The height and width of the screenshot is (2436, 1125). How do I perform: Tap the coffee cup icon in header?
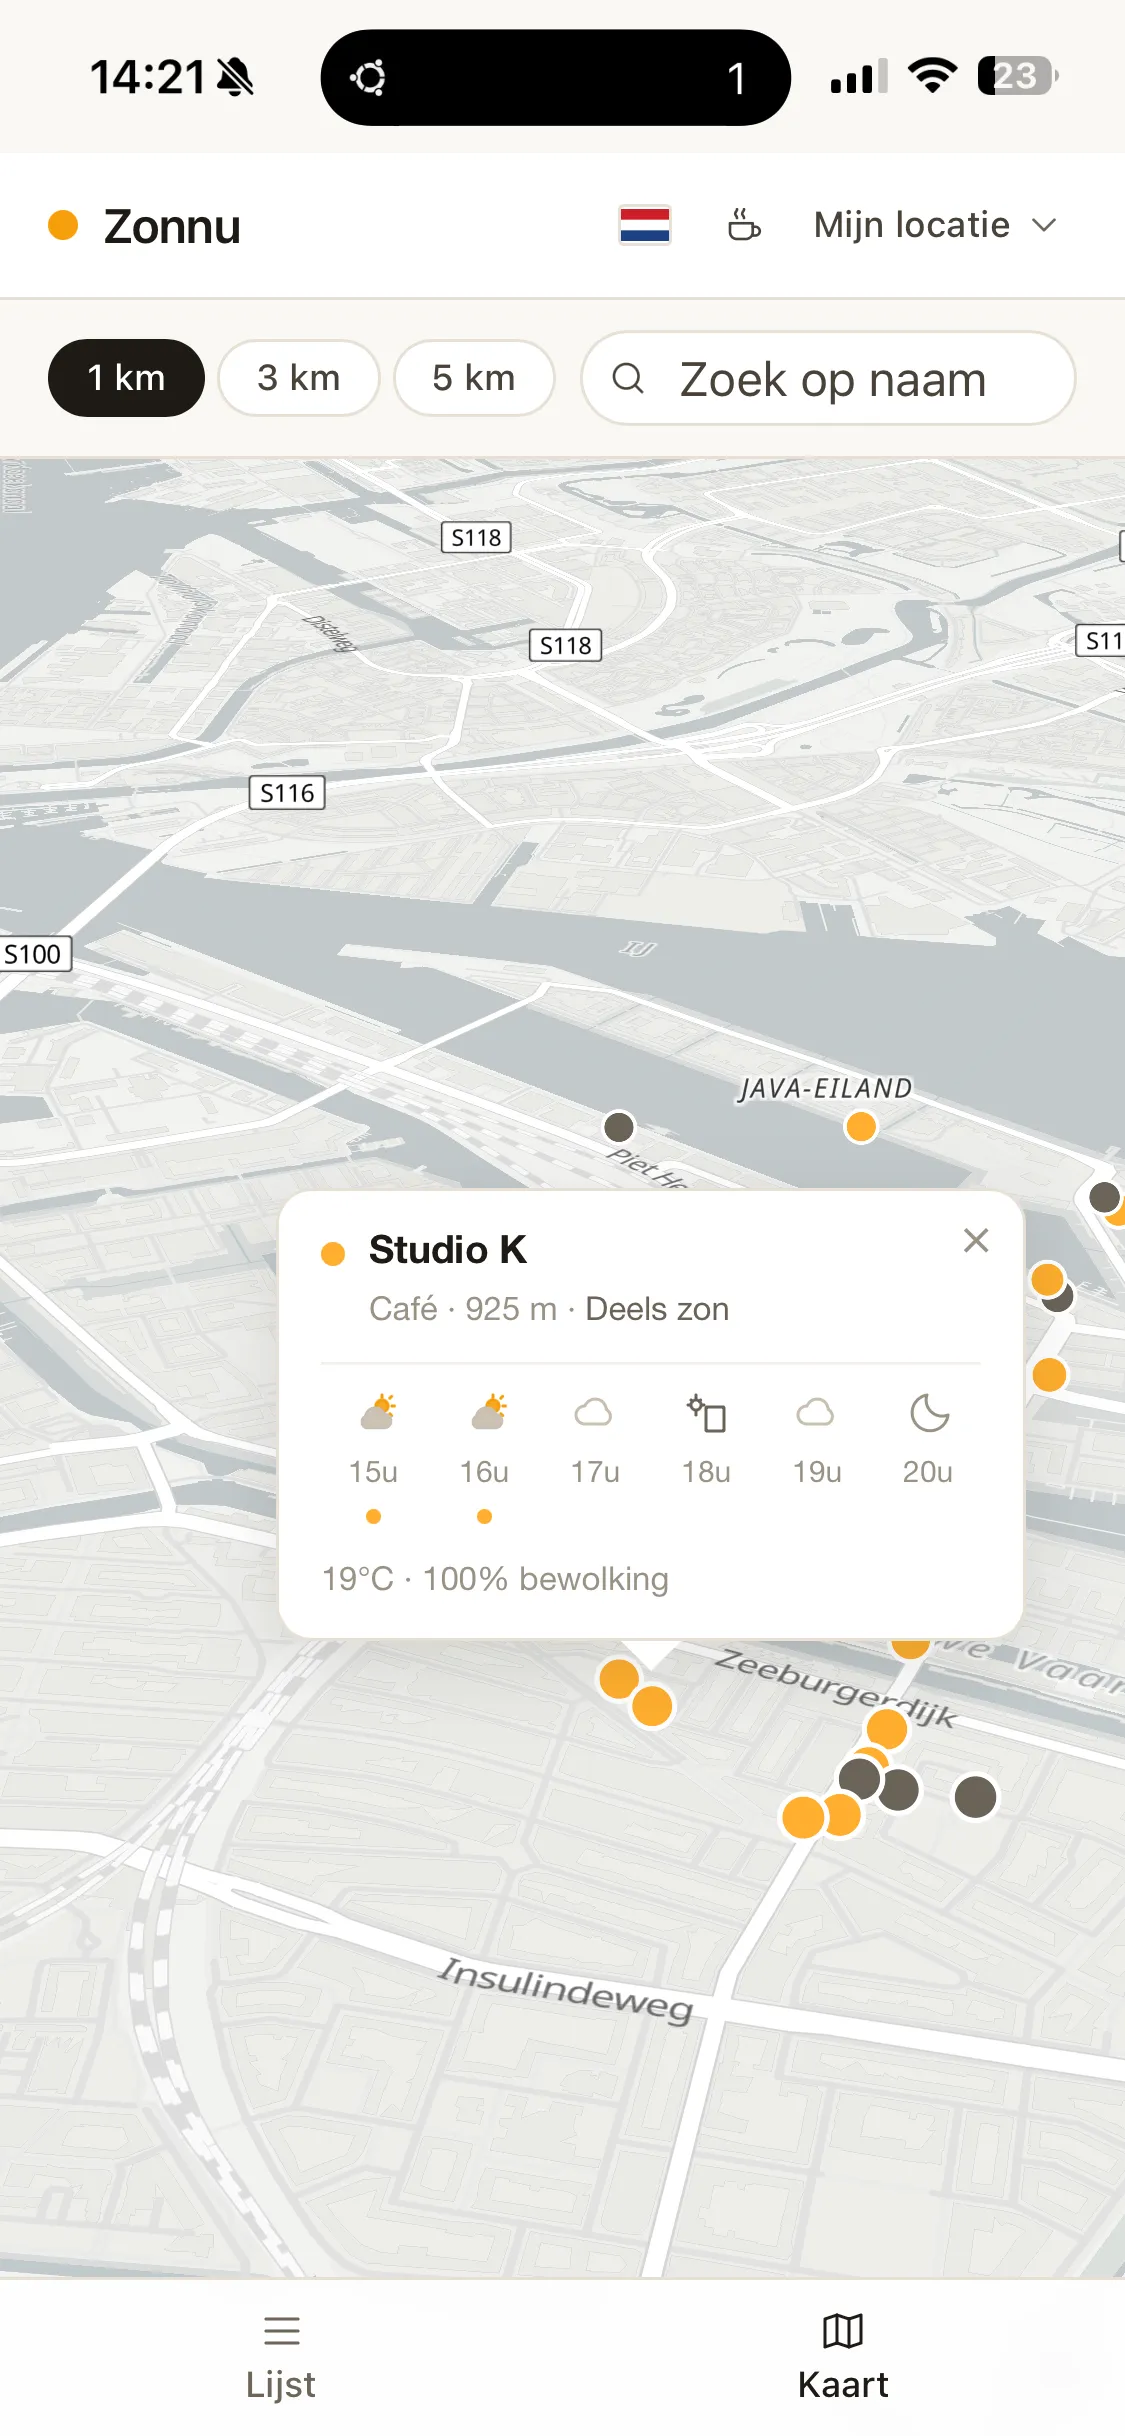click(743, 225)
